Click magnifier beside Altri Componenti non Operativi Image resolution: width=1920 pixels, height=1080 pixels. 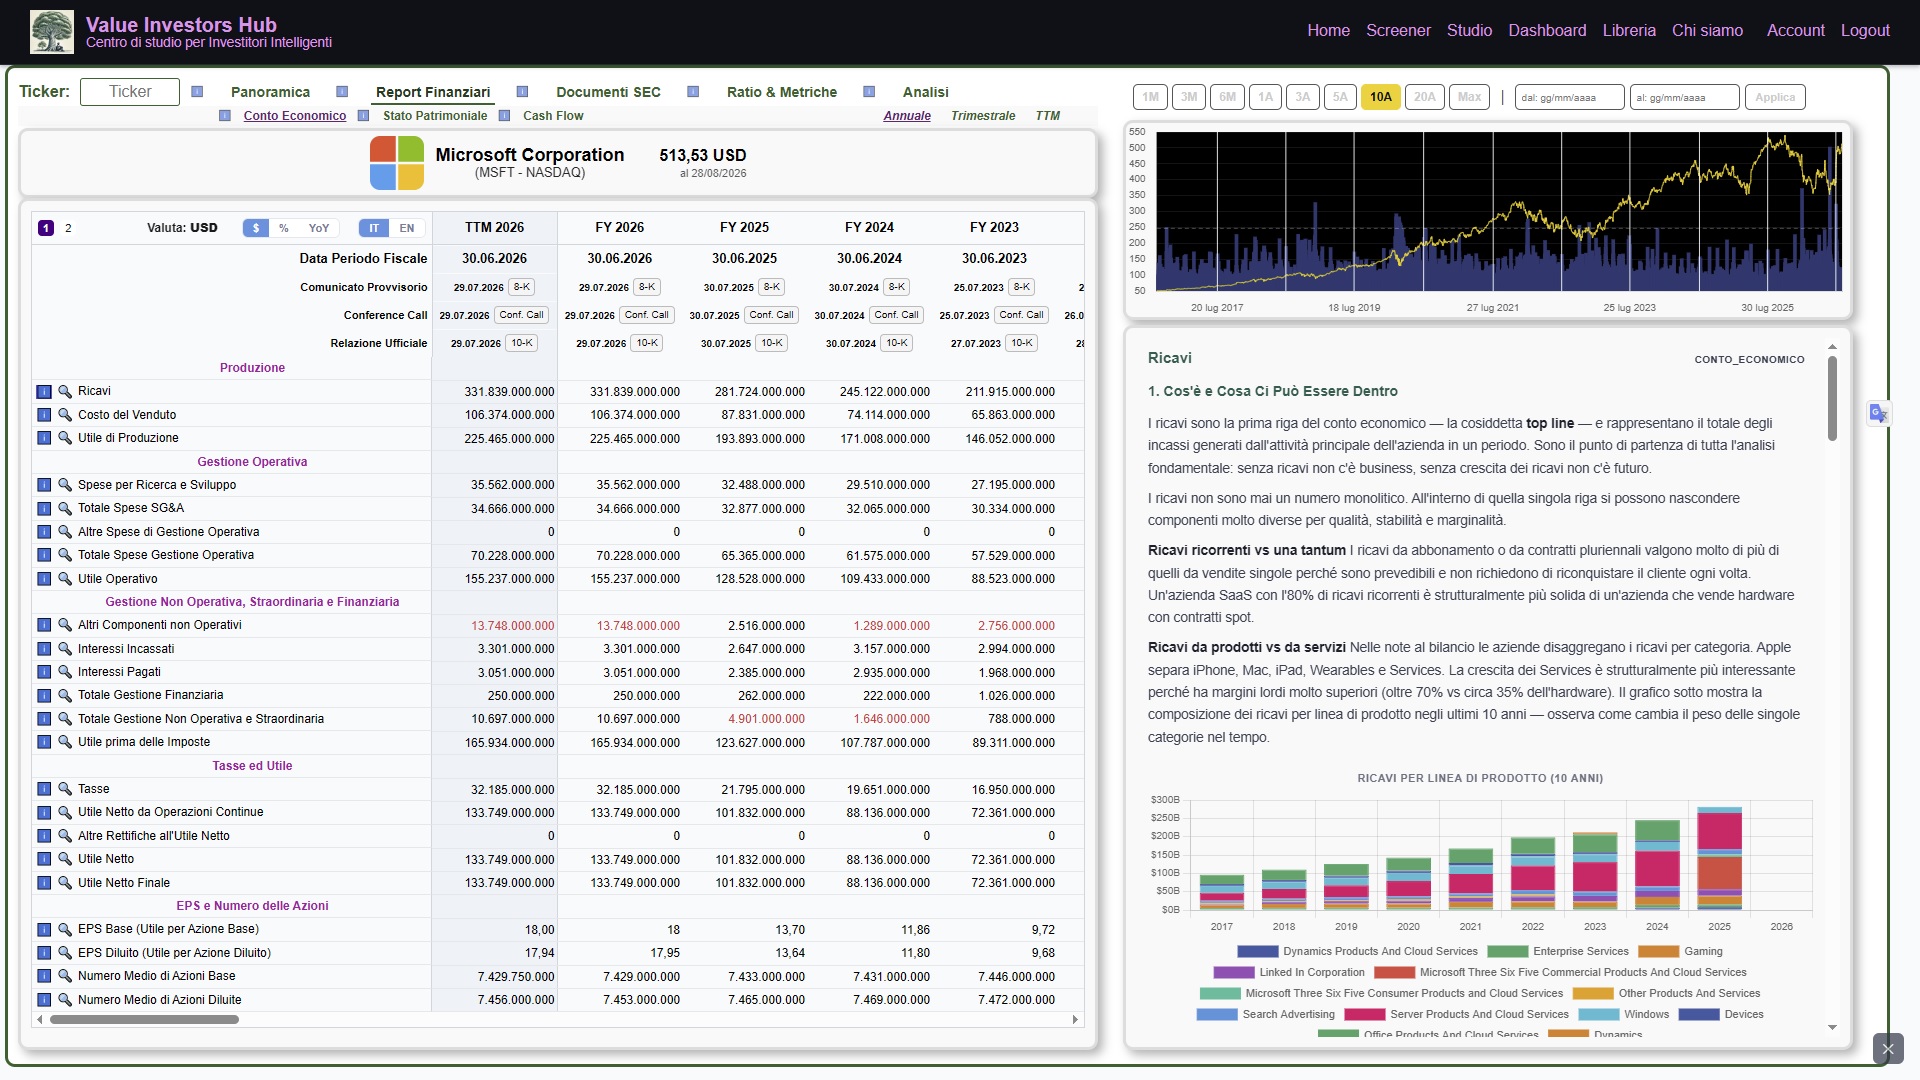click(x=65, y=625)
